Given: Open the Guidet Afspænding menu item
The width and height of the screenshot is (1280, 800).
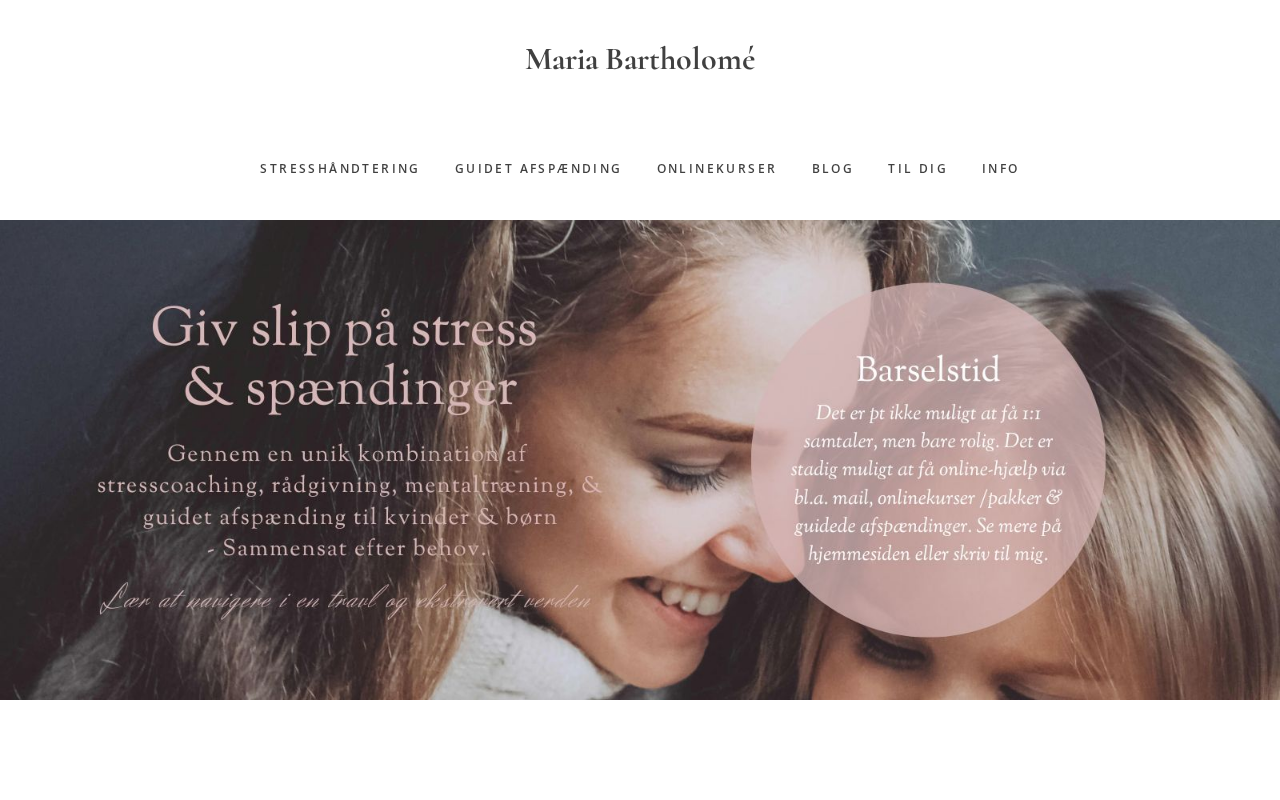Looking at the screenshot, I should point(538,168).
